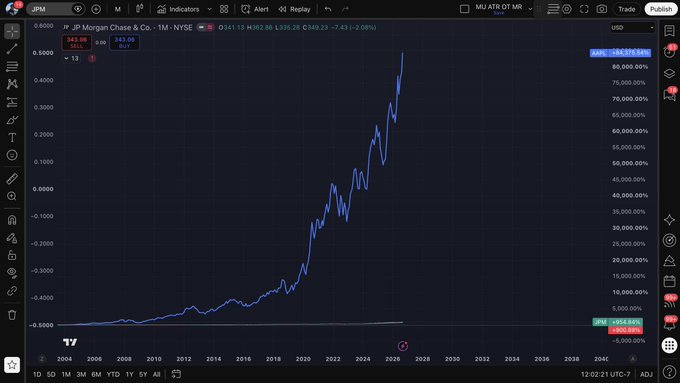The height and width of the screenshot is (383, 680).
Task: Select the ruler measure tool
Action: pos(12,178)
